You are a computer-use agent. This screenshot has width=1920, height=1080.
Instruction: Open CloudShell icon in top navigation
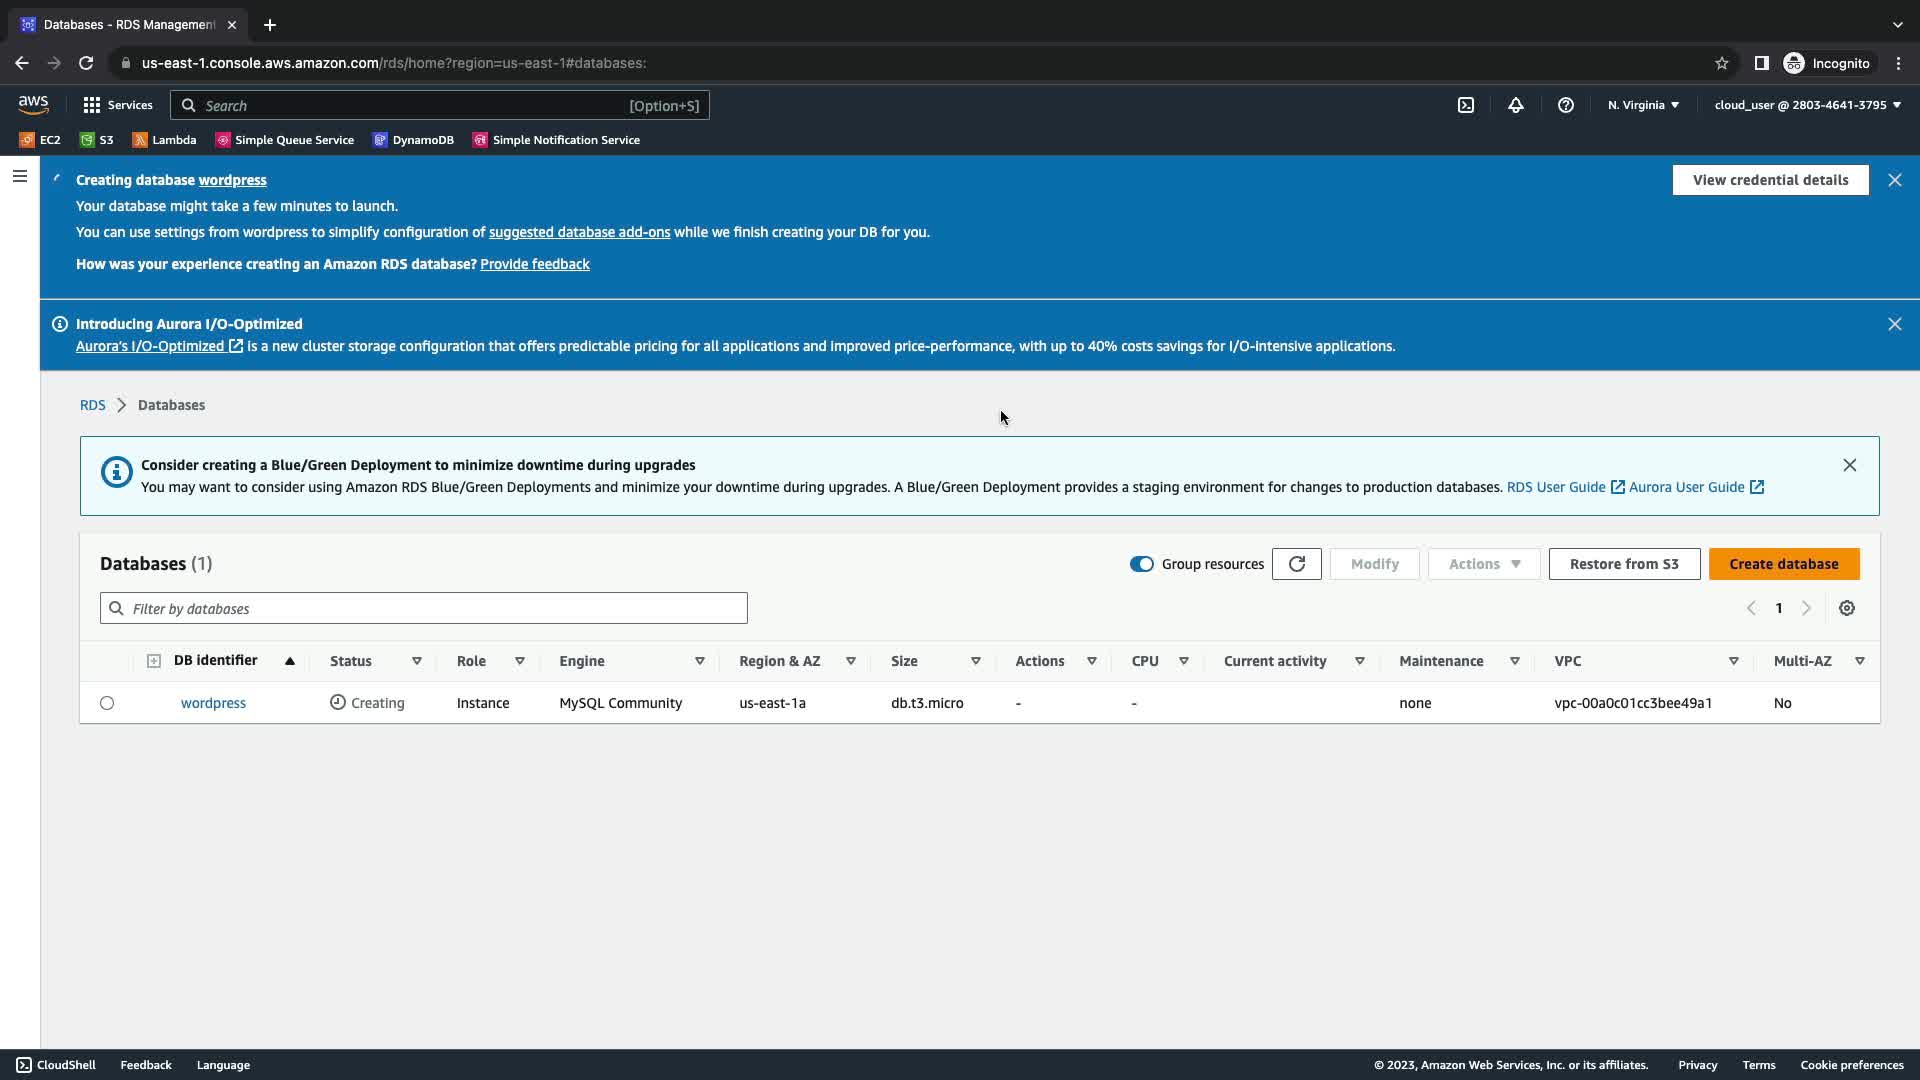(x=1466, y=105)
